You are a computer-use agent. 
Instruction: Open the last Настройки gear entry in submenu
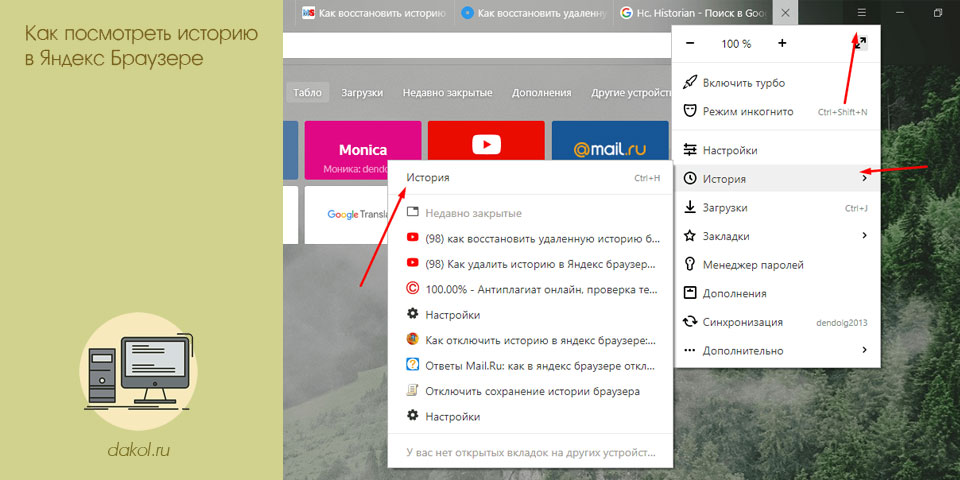[x=531, y=417]
